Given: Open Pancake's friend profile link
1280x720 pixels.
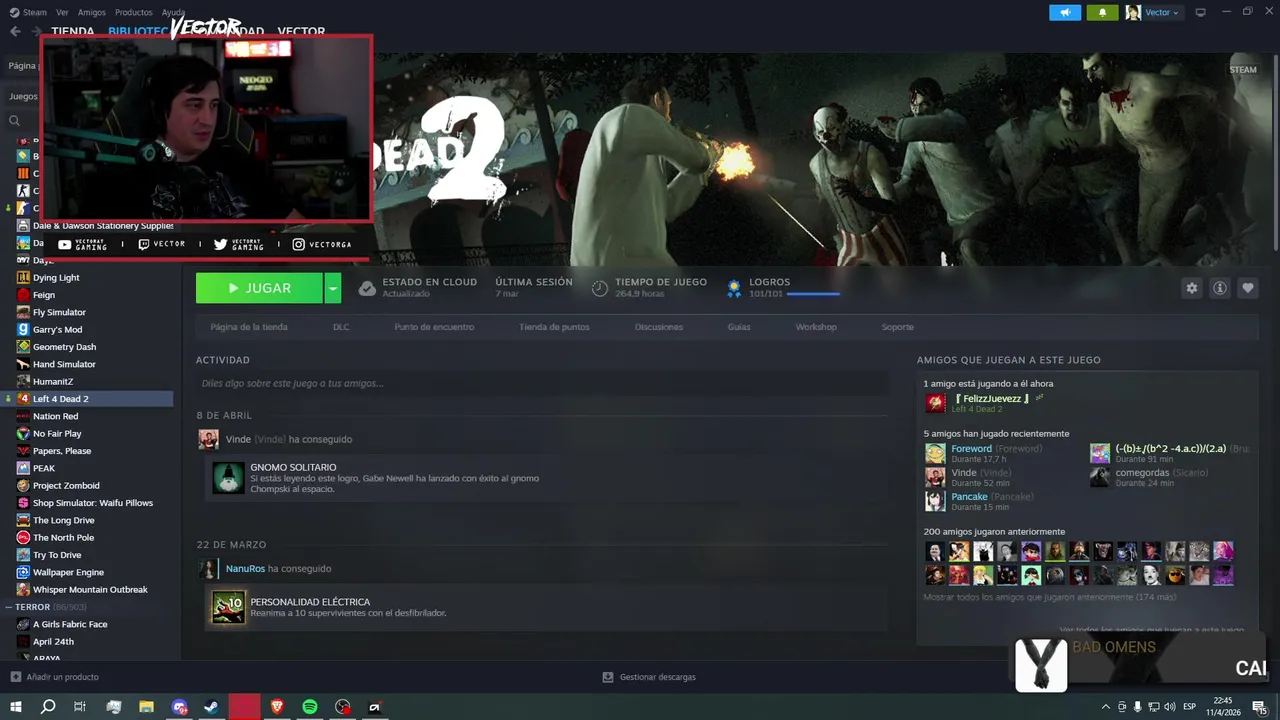Looking at the screenshot, I should 969,497.
